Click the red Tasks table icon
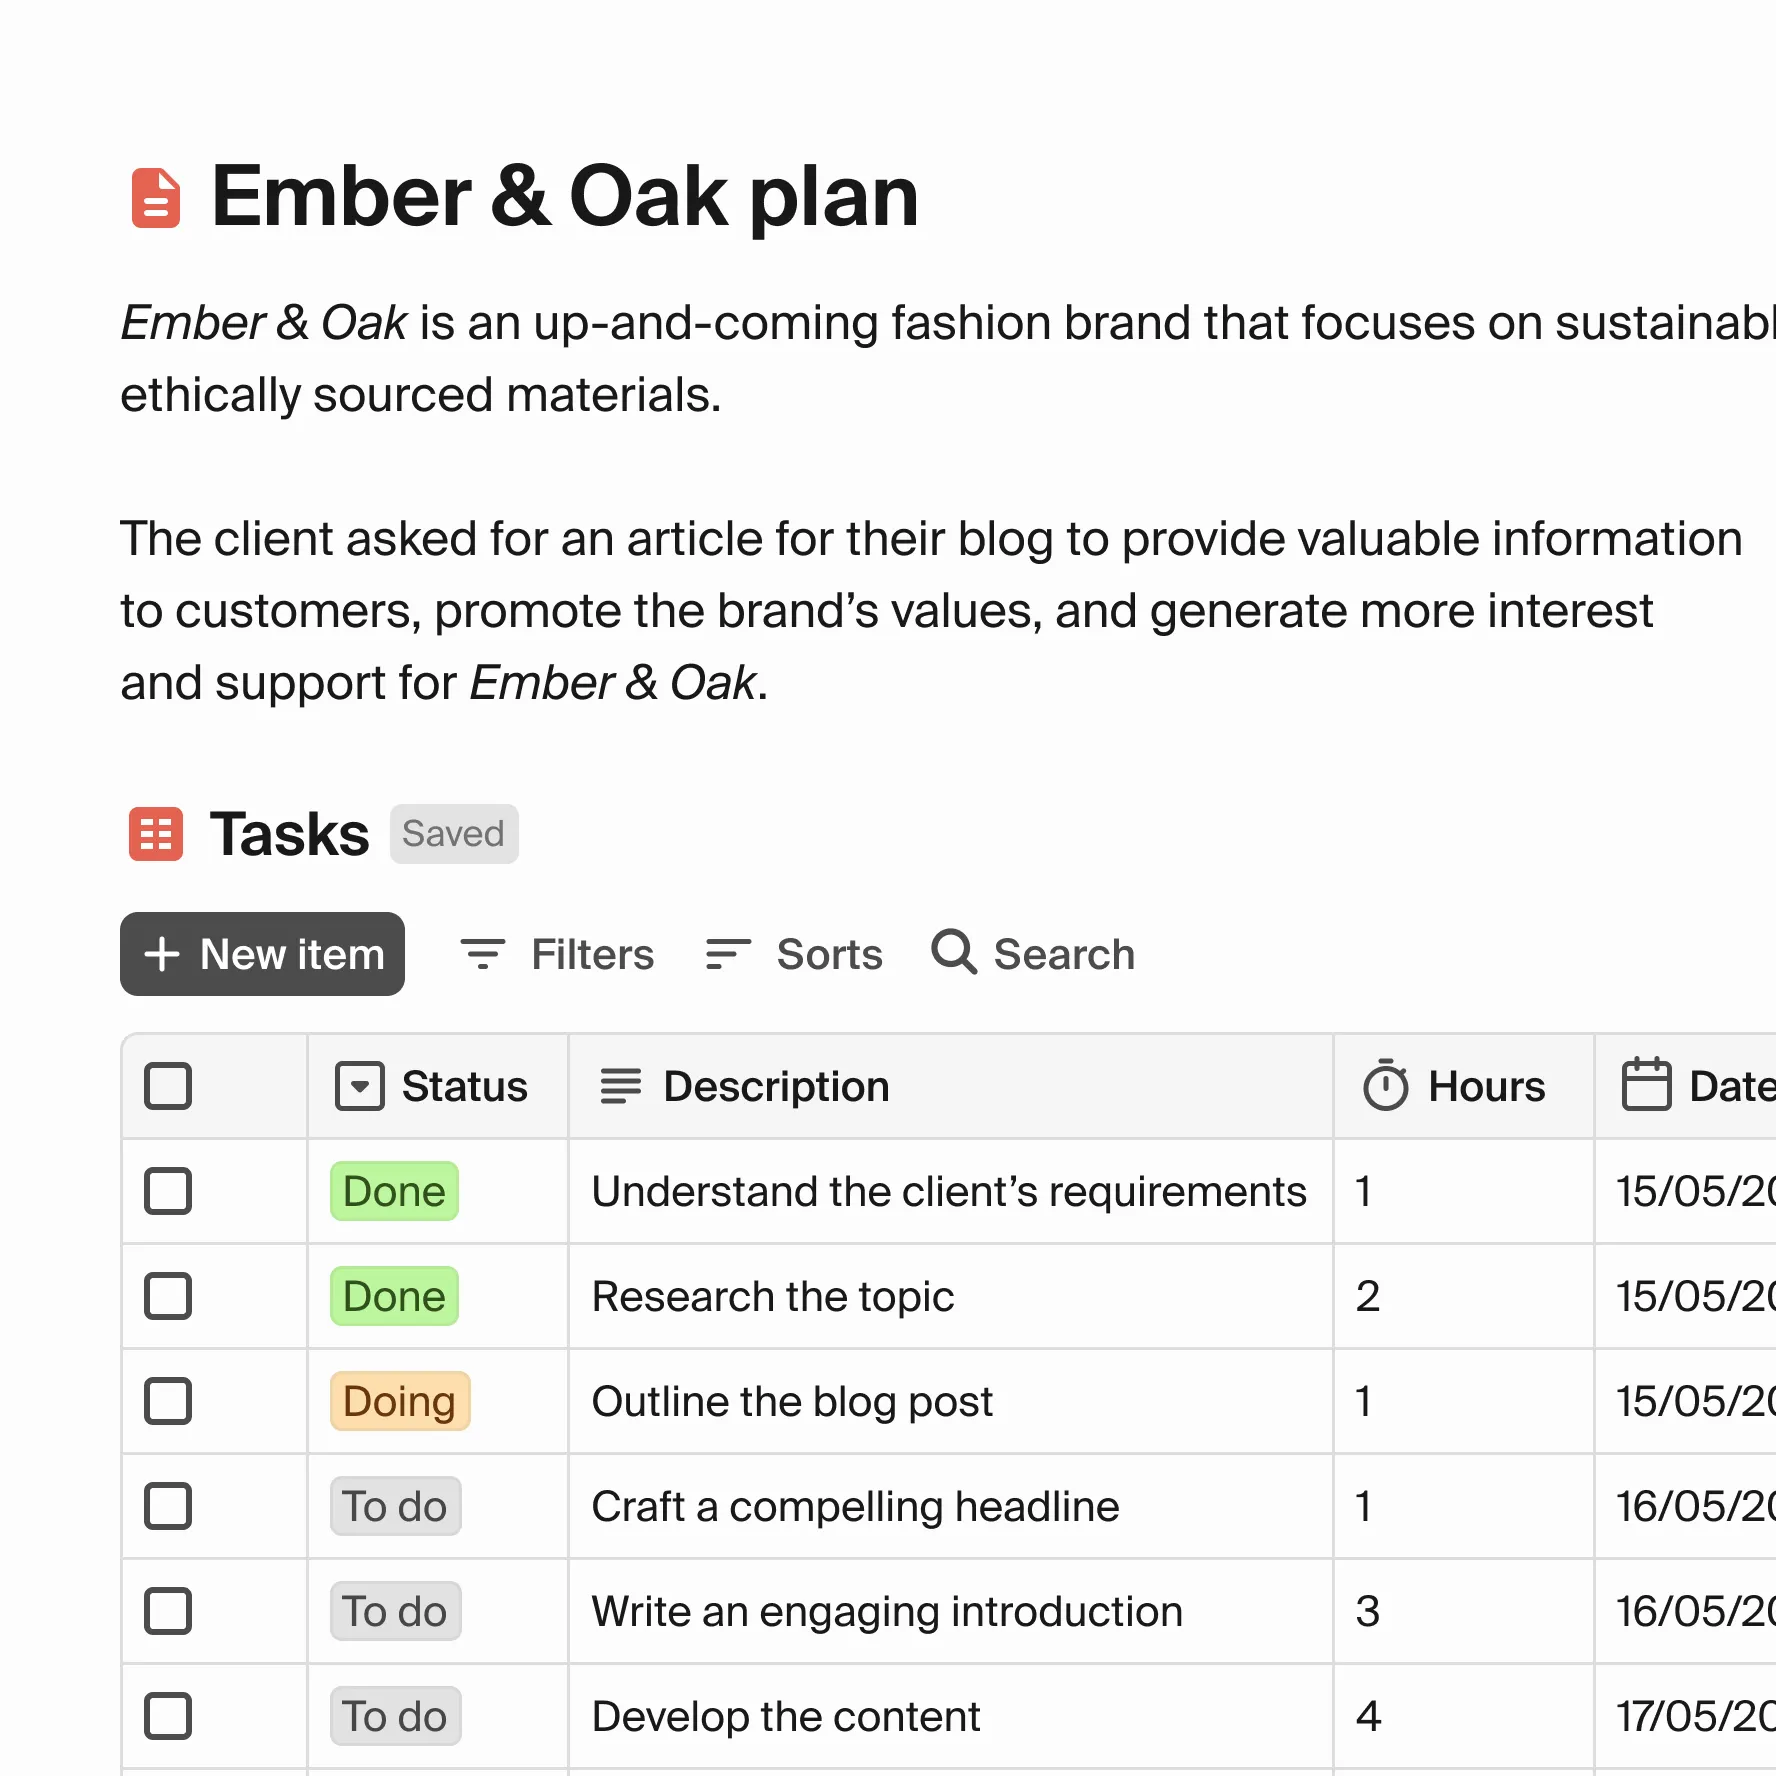The width and height of the screenshot is (1776, 1776). point(156,834)
